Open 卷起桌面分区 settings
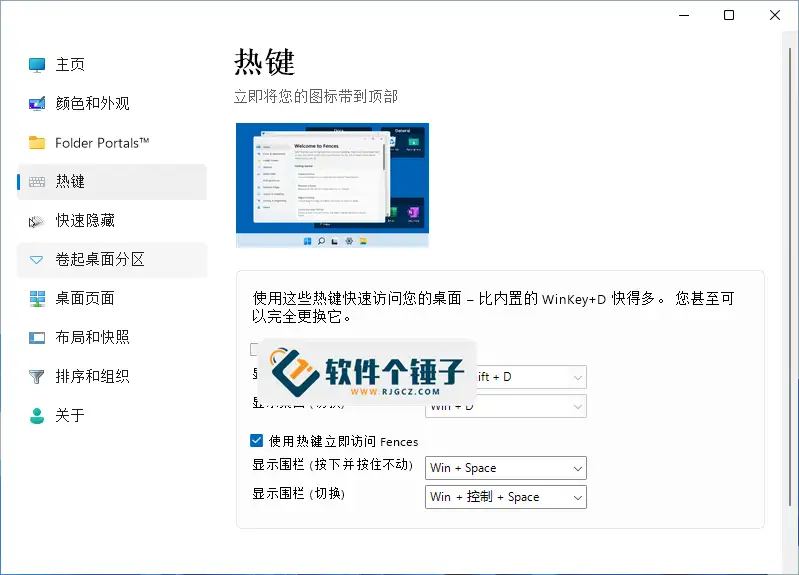 pyautogui.click(x=112, y=260)
